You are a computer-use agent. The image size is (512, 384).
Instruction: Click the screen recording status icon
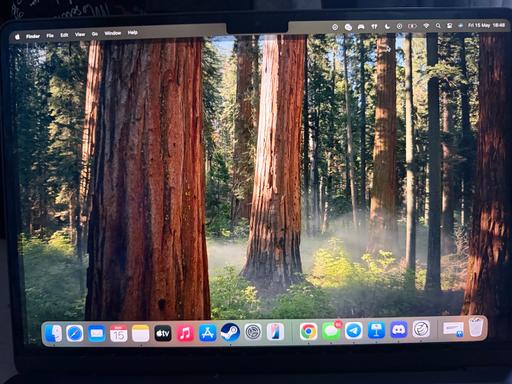(399, 26)
